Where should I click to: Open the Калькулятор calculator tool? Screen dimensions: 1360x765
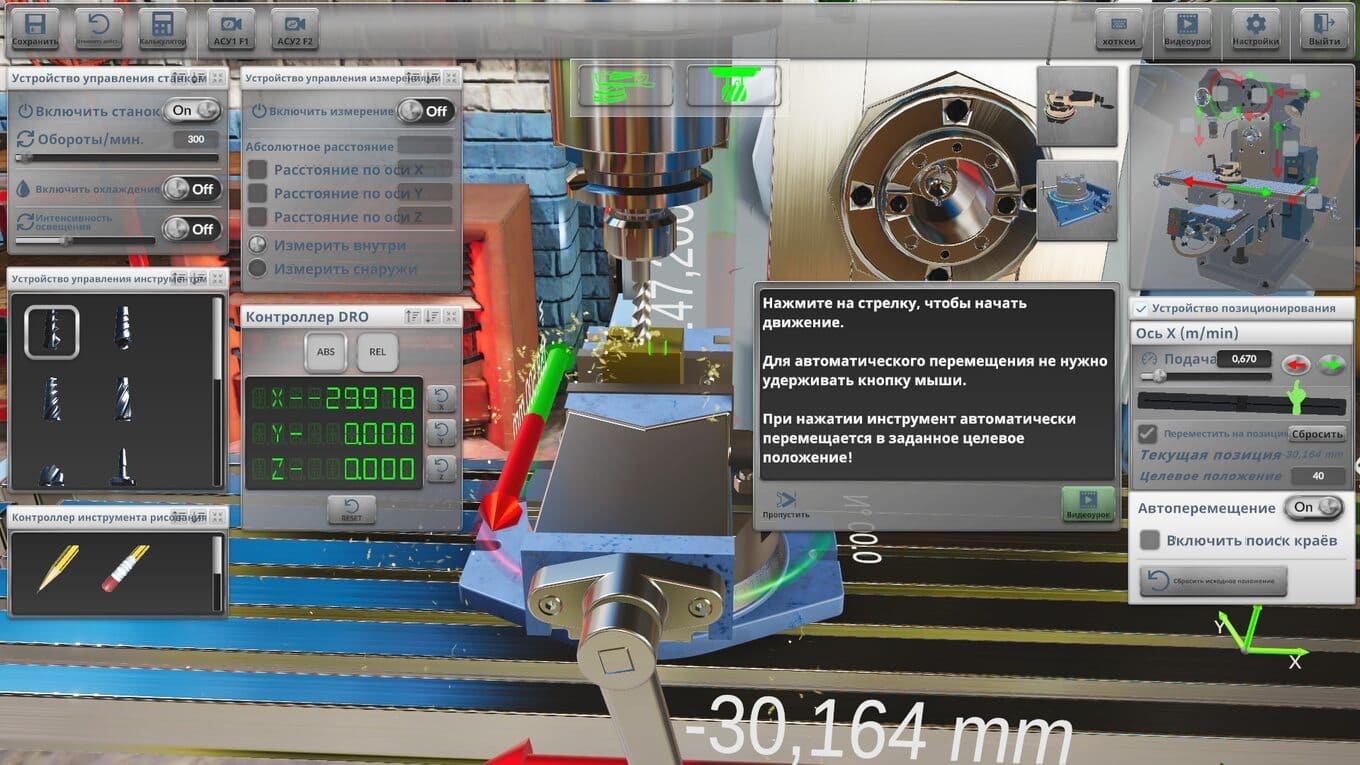[x=162, y=30]
